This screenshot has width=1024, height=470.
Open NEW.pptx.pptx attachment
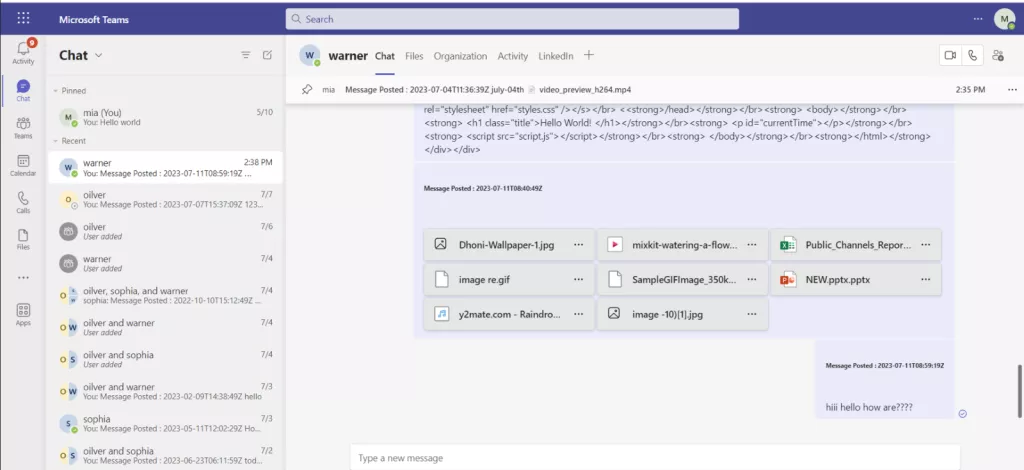pyautogui.click(x=856, y=279)
